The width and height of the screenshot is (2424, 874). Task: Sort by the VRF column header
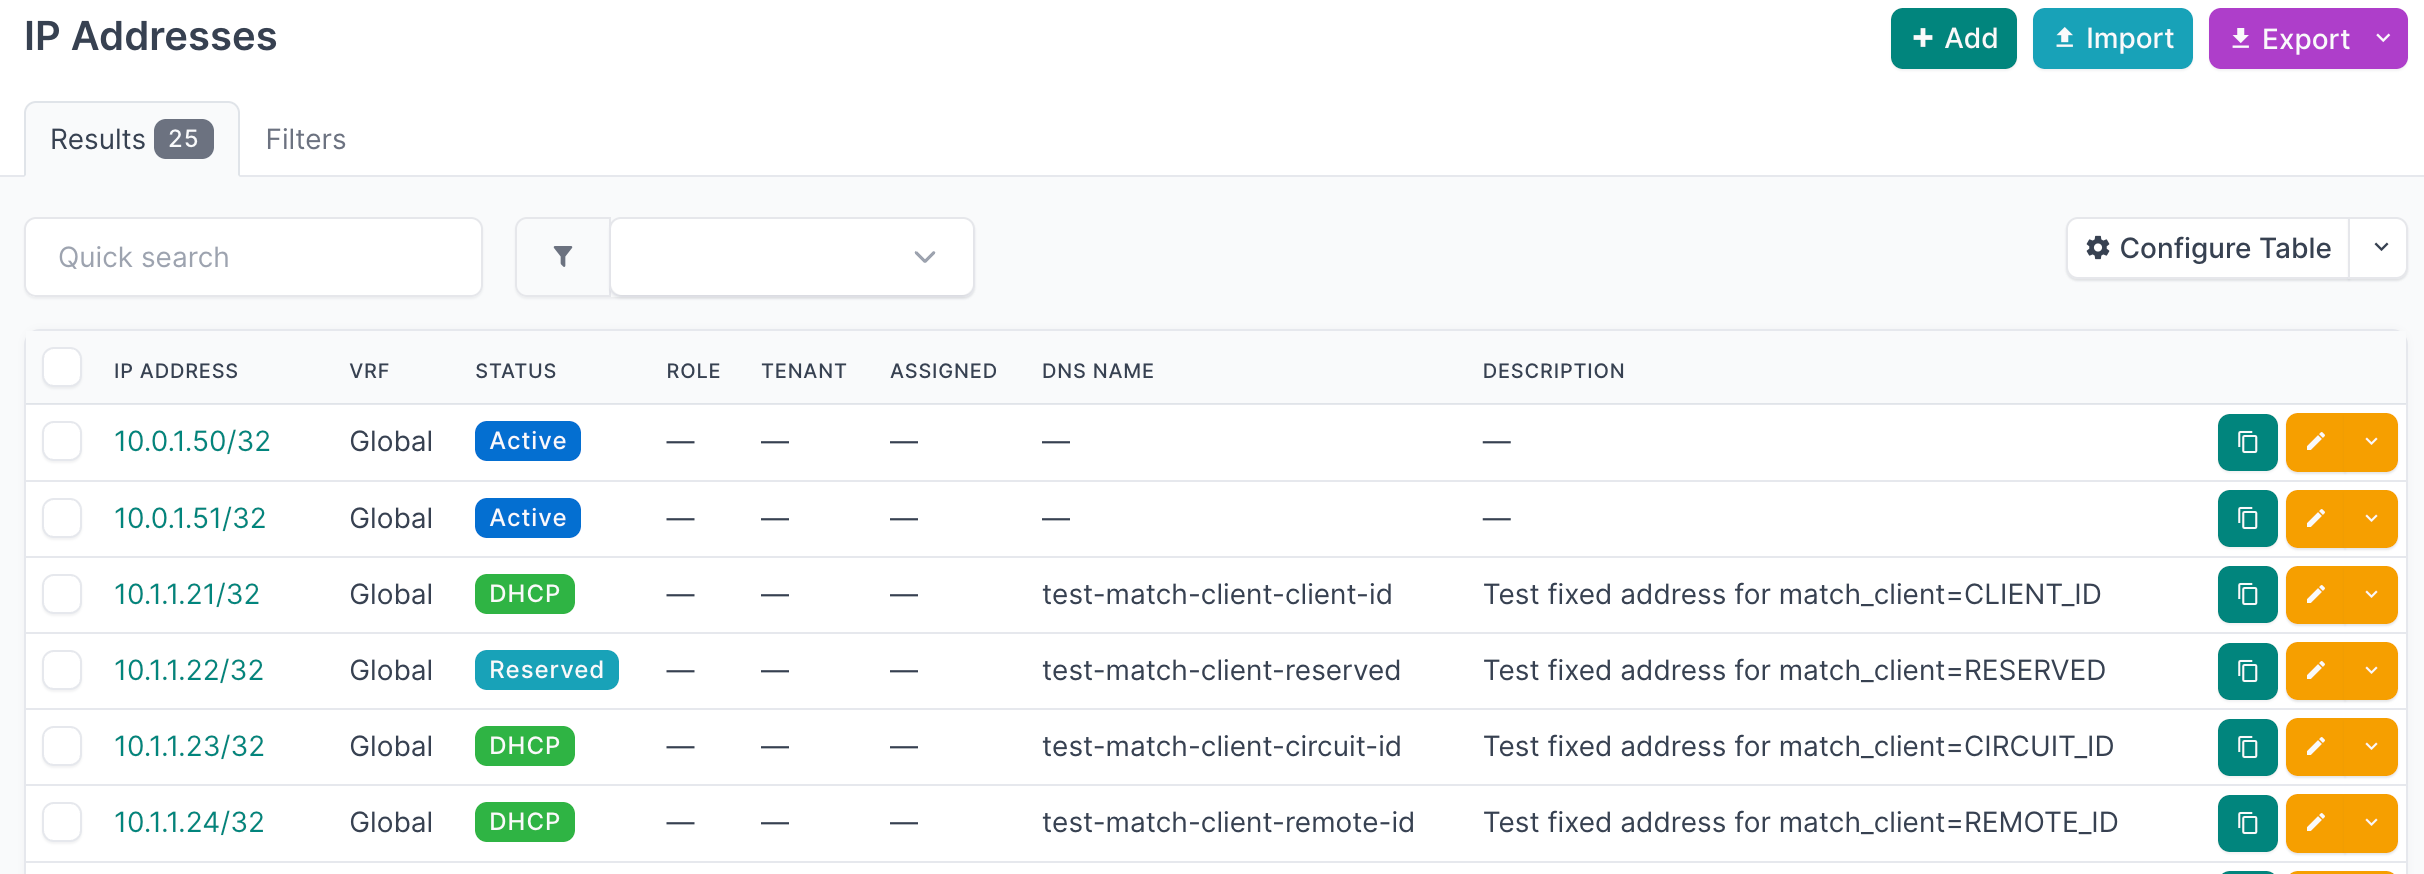click(x=369, y=371)
